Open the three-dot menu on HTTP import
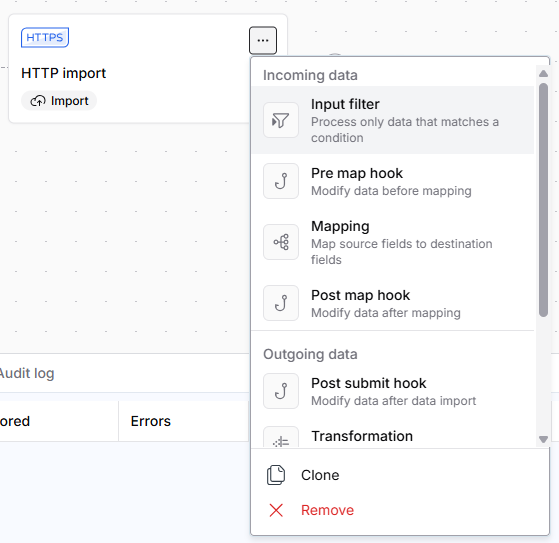Viewport: 559px width, 543px height. coord(263,40)
